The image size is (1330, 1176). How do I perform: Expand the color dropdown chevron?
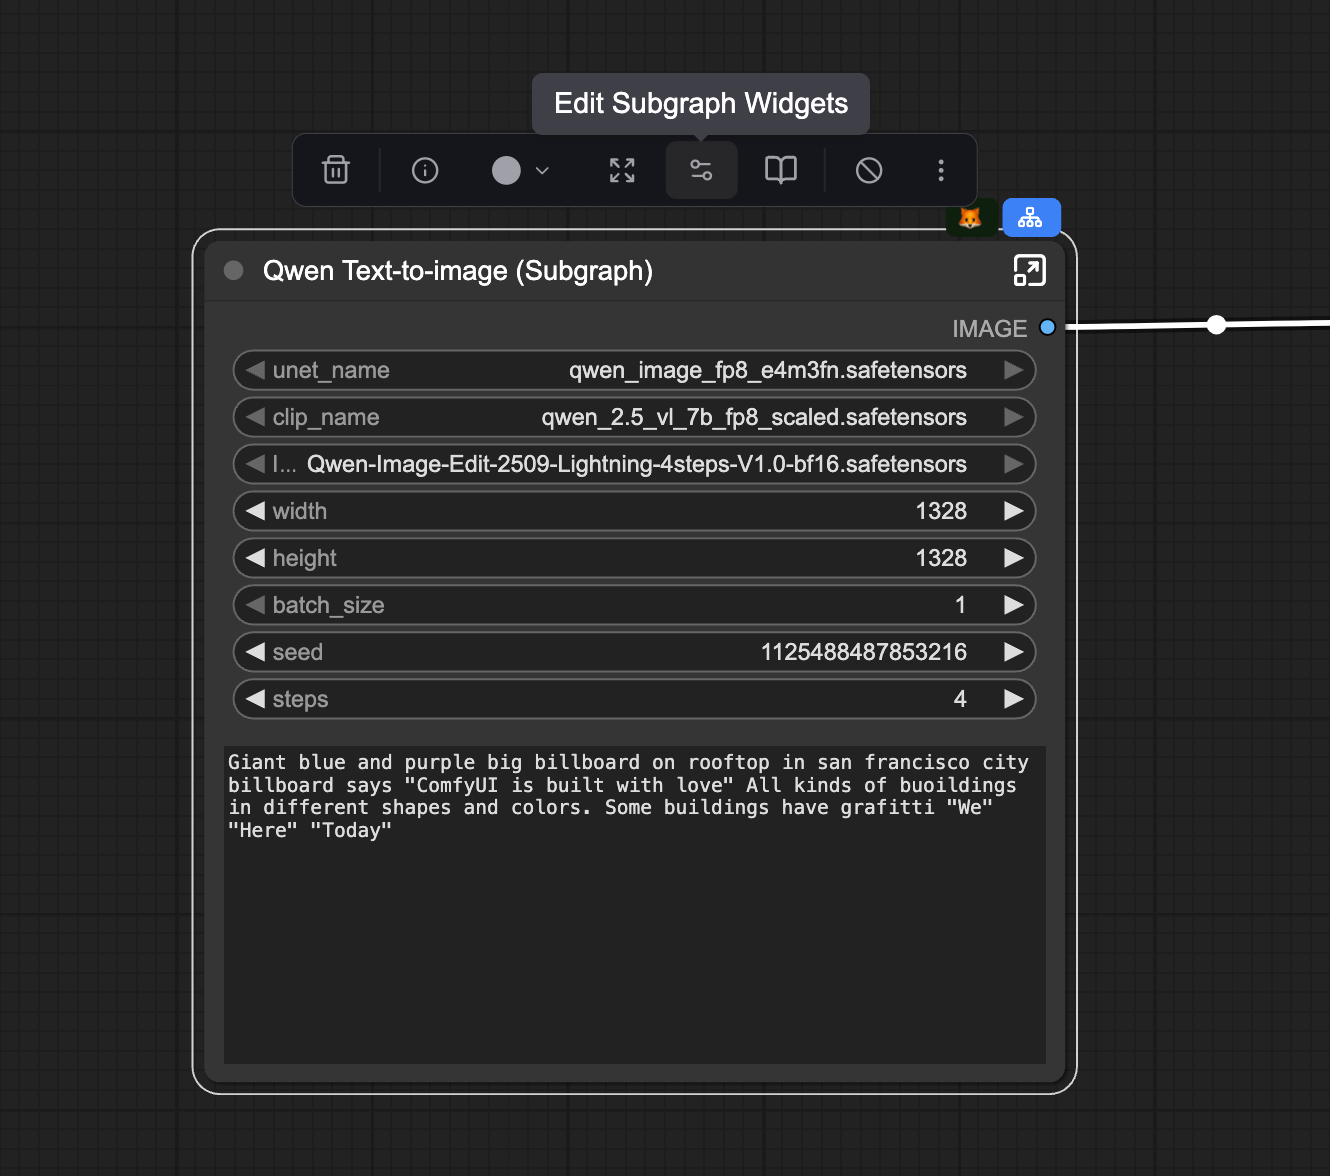pos(542,171)
